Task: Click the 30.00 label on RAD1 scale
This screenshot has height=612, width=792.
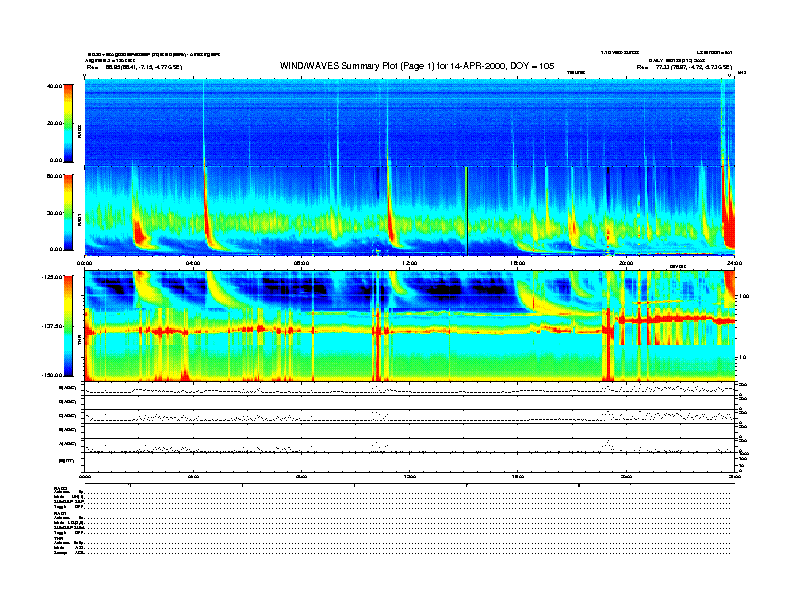Action: pos(54,213)
